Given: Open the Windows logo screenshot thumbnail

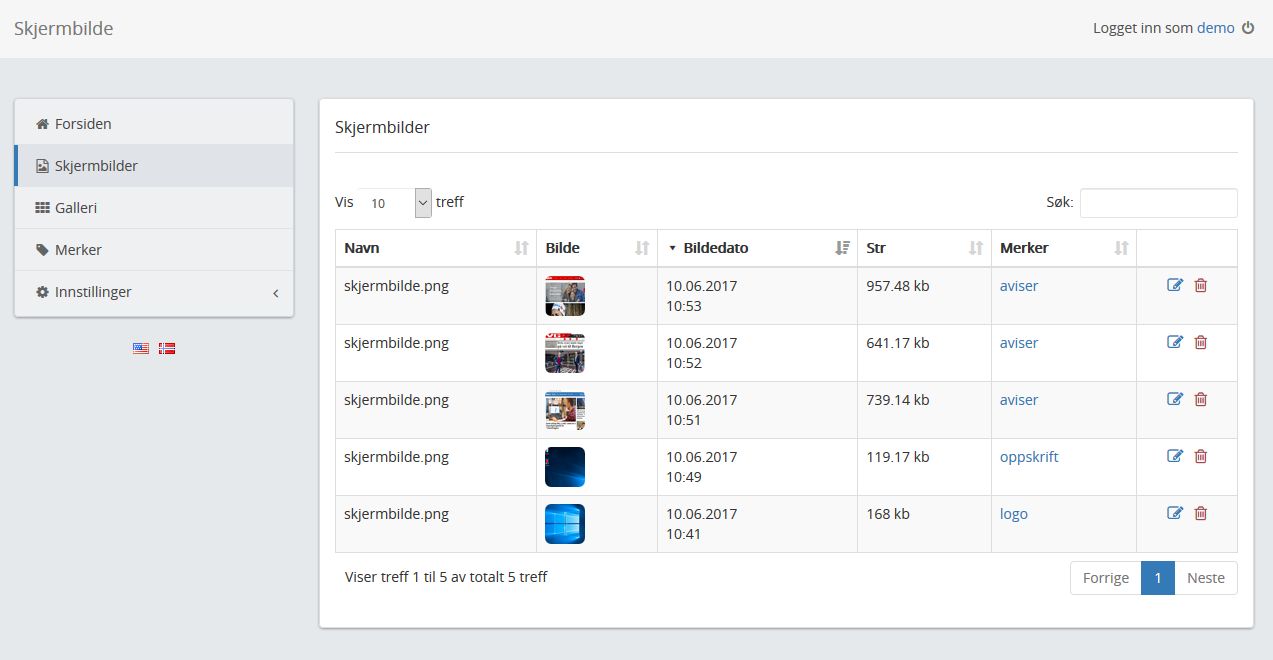Looking at the screenshot, I should (x=565, y=524).
